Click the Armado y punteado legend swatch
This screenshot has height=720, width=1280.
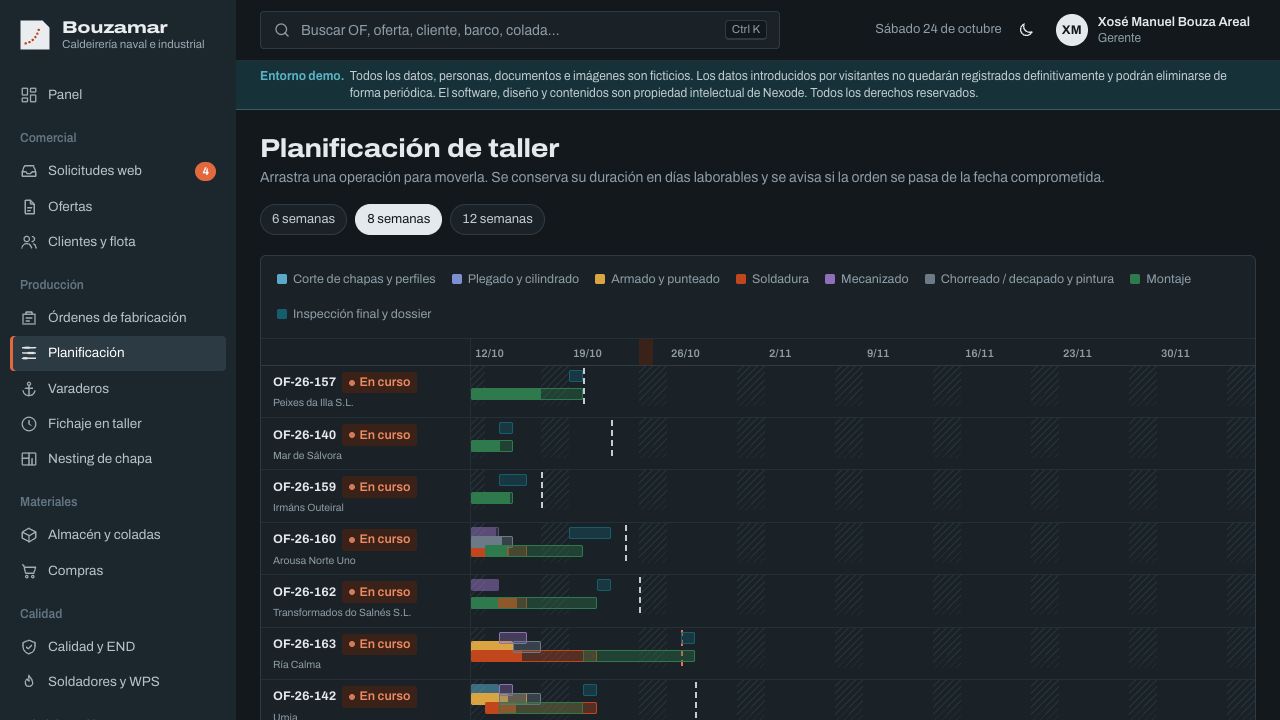point(600,279)
